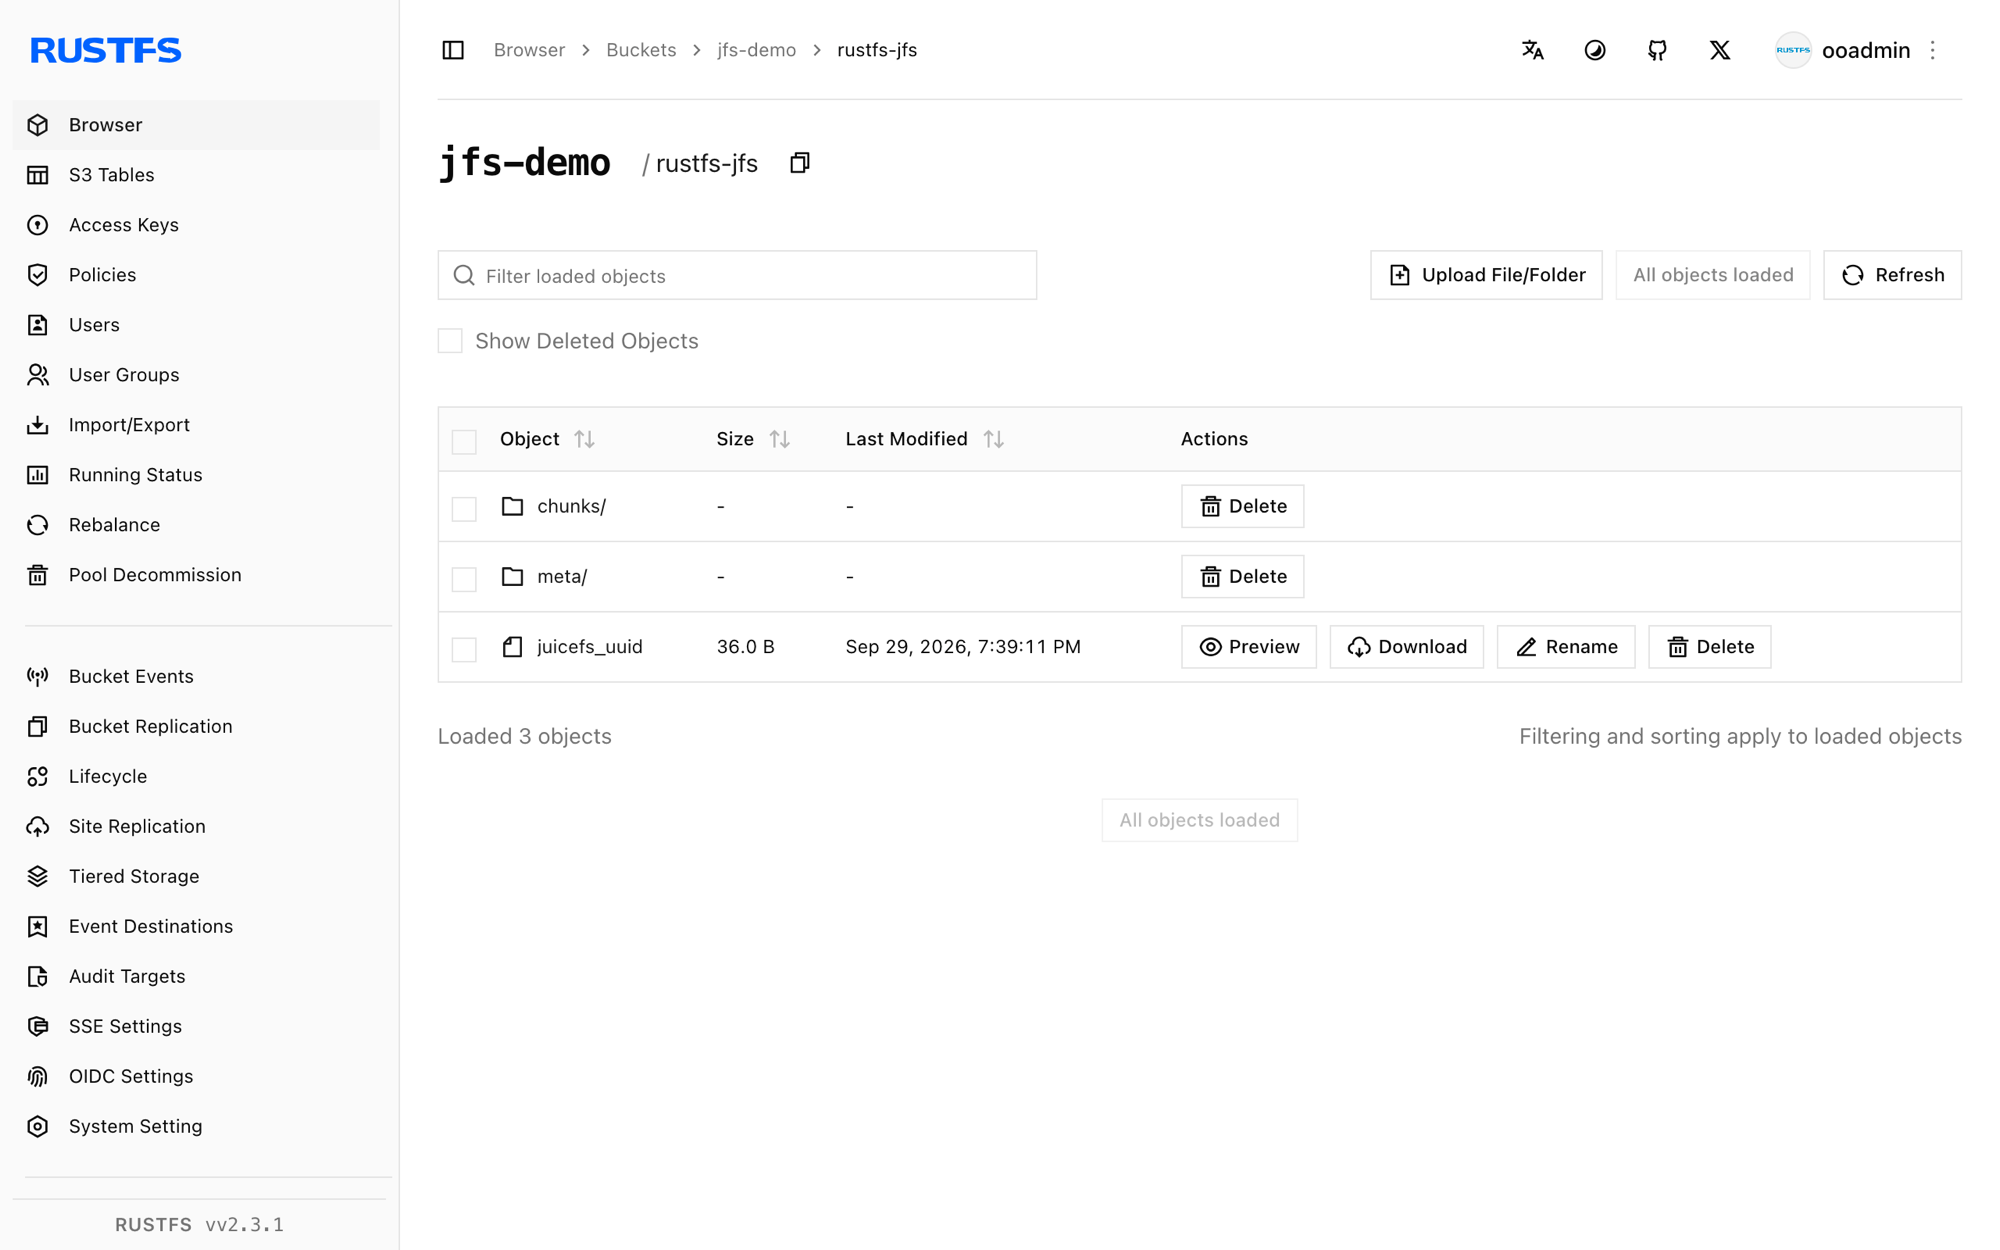The image size is (2000, 1250).
Task: Click the Running Status chart icon
Action: [x=38, y=475]
